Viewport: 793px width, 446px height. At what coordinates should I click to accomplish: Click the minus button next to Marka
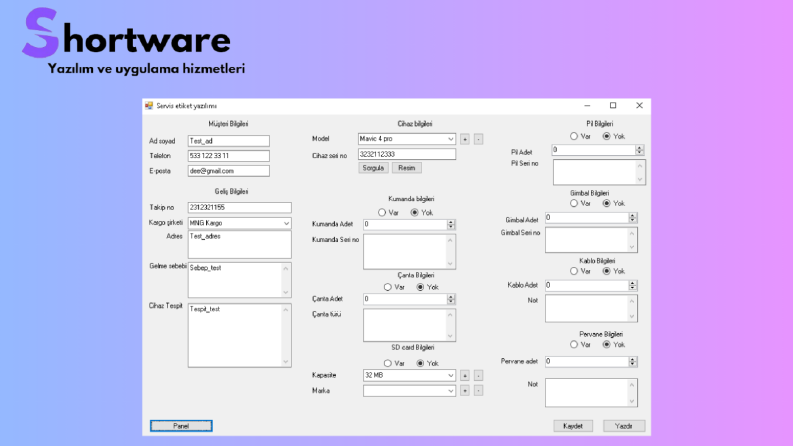[x=478, y=390]
